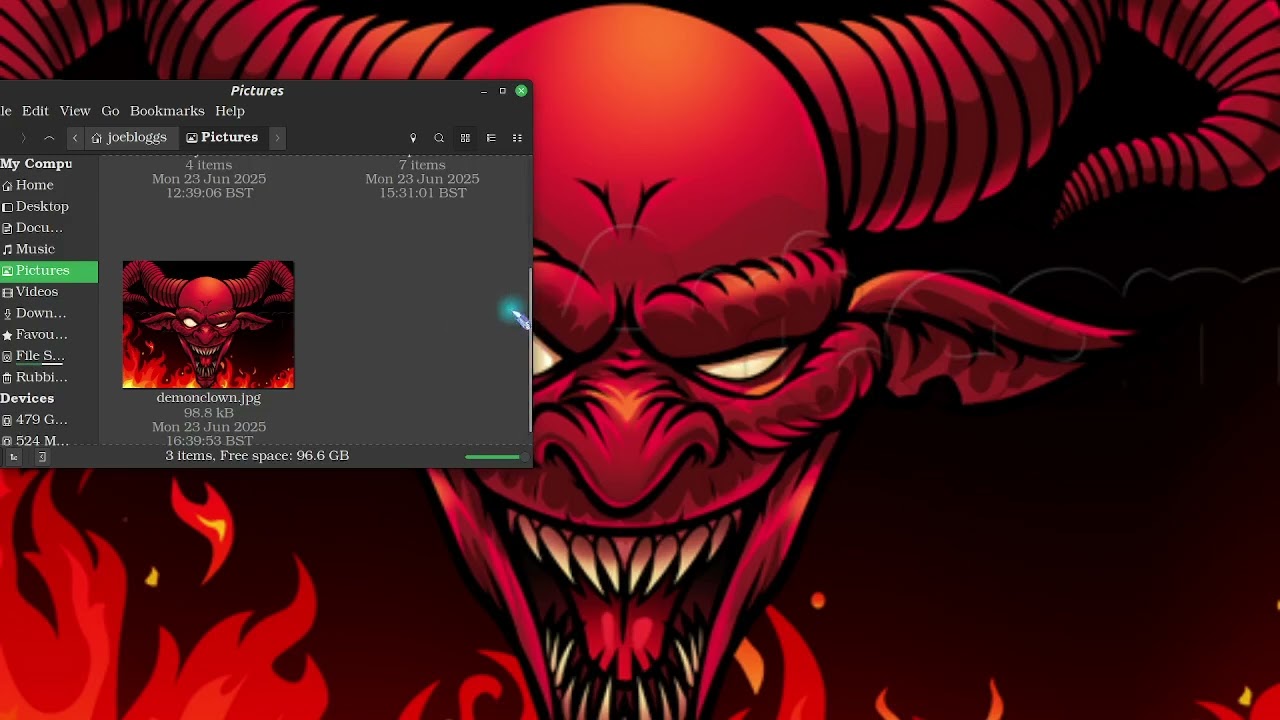Toggle the sidebar visibility status bar button
1280x720 pixels.
(42, 457)
